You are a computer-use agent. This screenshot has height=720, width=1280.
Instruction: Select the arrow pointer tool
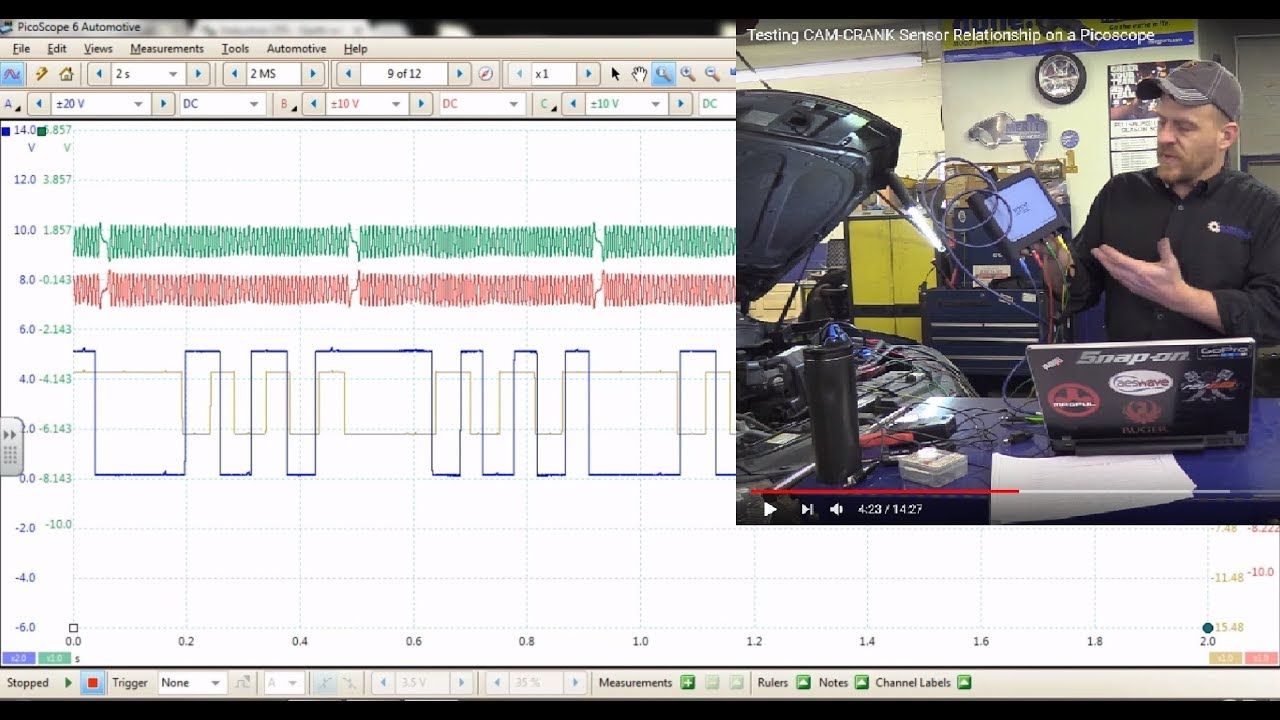(x=615, y=74)
